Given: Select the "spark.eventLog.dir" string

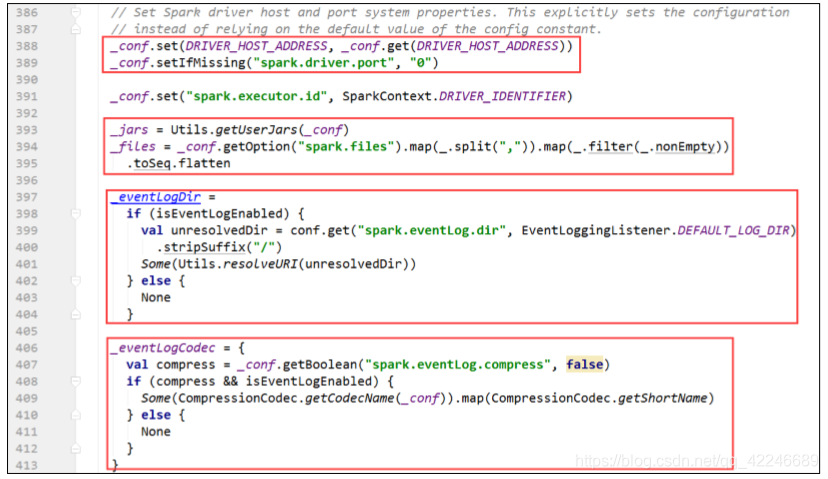Looking at the screenshot, I should [432, 231].
